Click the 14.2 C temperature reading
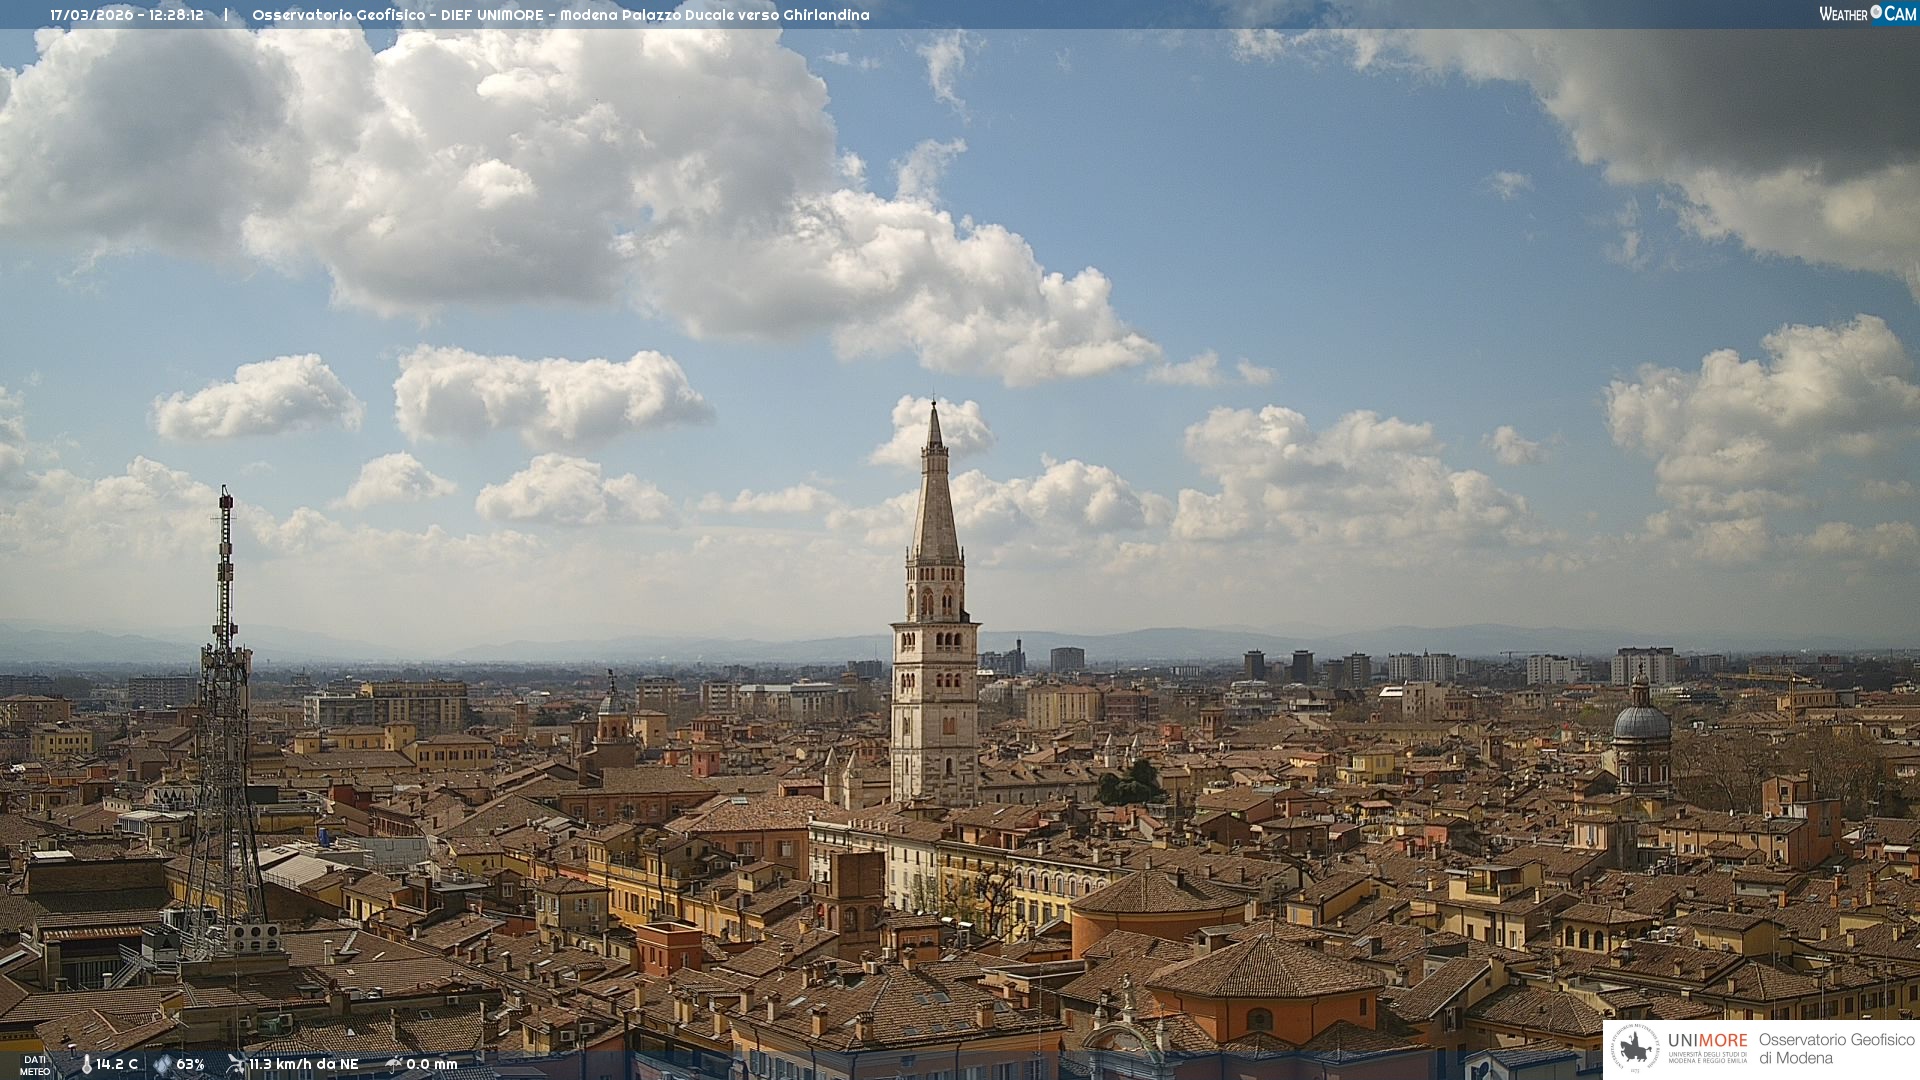Image resolution: width=1920 pixels, height=1080 pixels. [117, 1064]
